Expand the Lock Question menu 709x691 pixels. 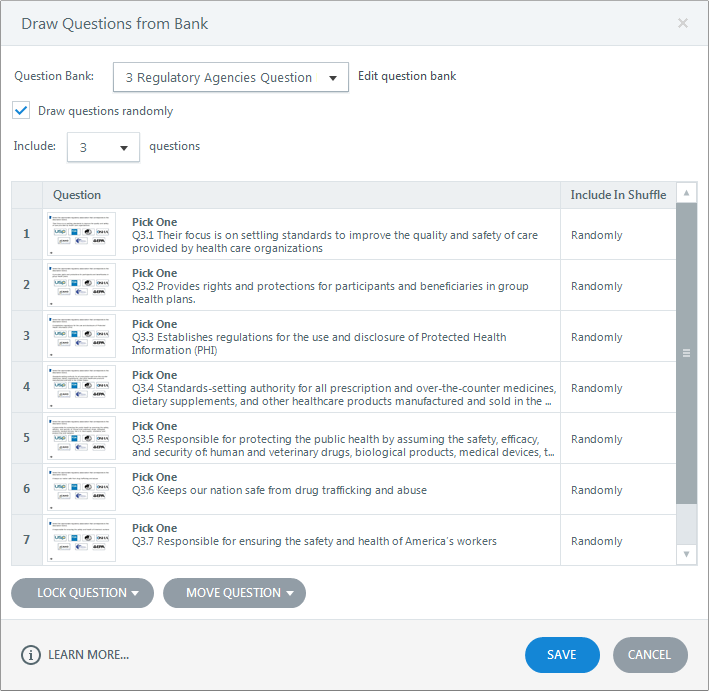(82, 593)
